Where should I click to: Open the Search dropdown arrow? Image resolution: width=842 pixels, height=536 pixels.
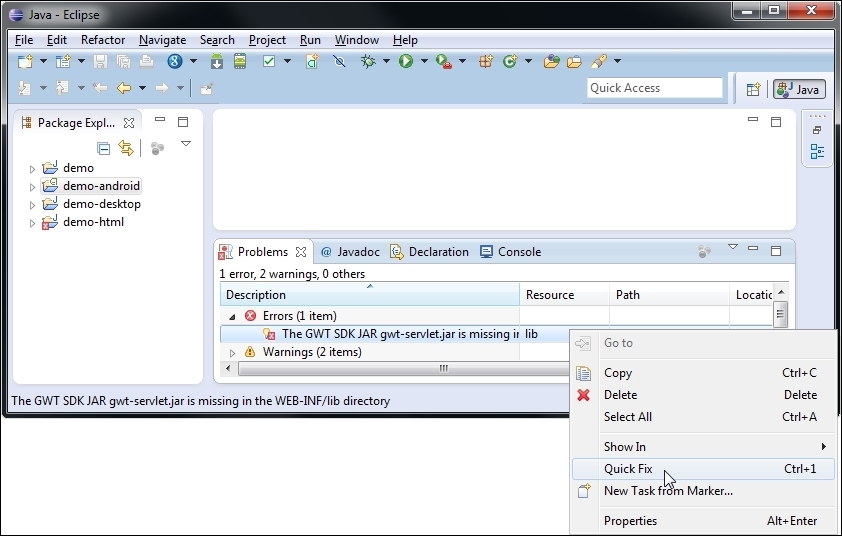(618, 62)
